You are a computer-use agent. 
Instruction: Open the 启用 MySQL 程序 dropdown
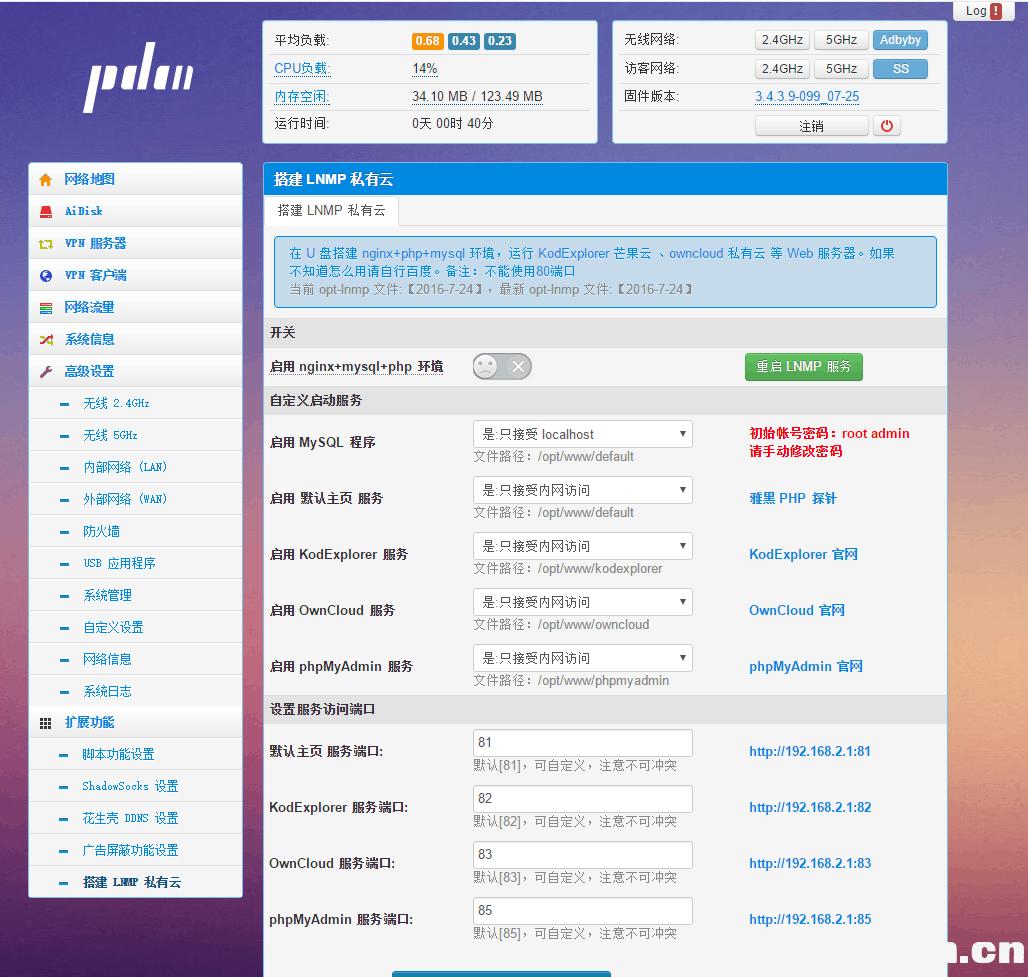tap(582, 434)
